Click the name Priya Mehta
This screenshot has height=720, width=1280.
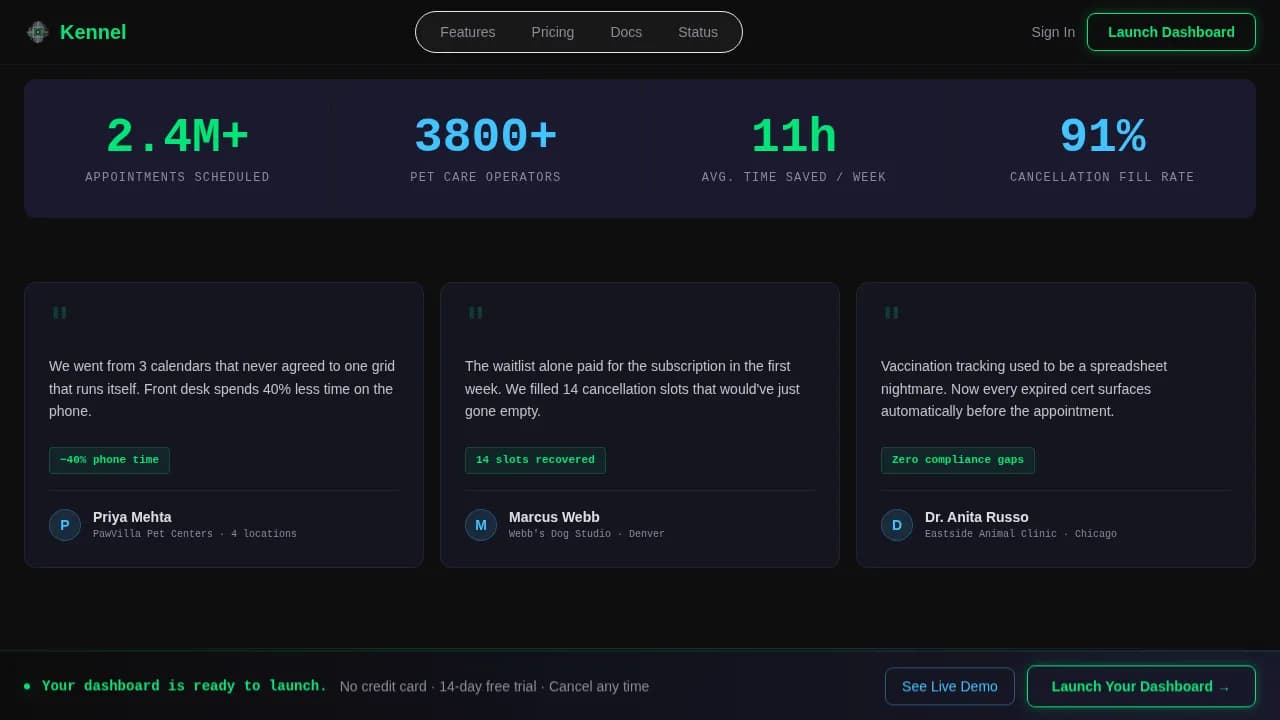tap(132, 517)
